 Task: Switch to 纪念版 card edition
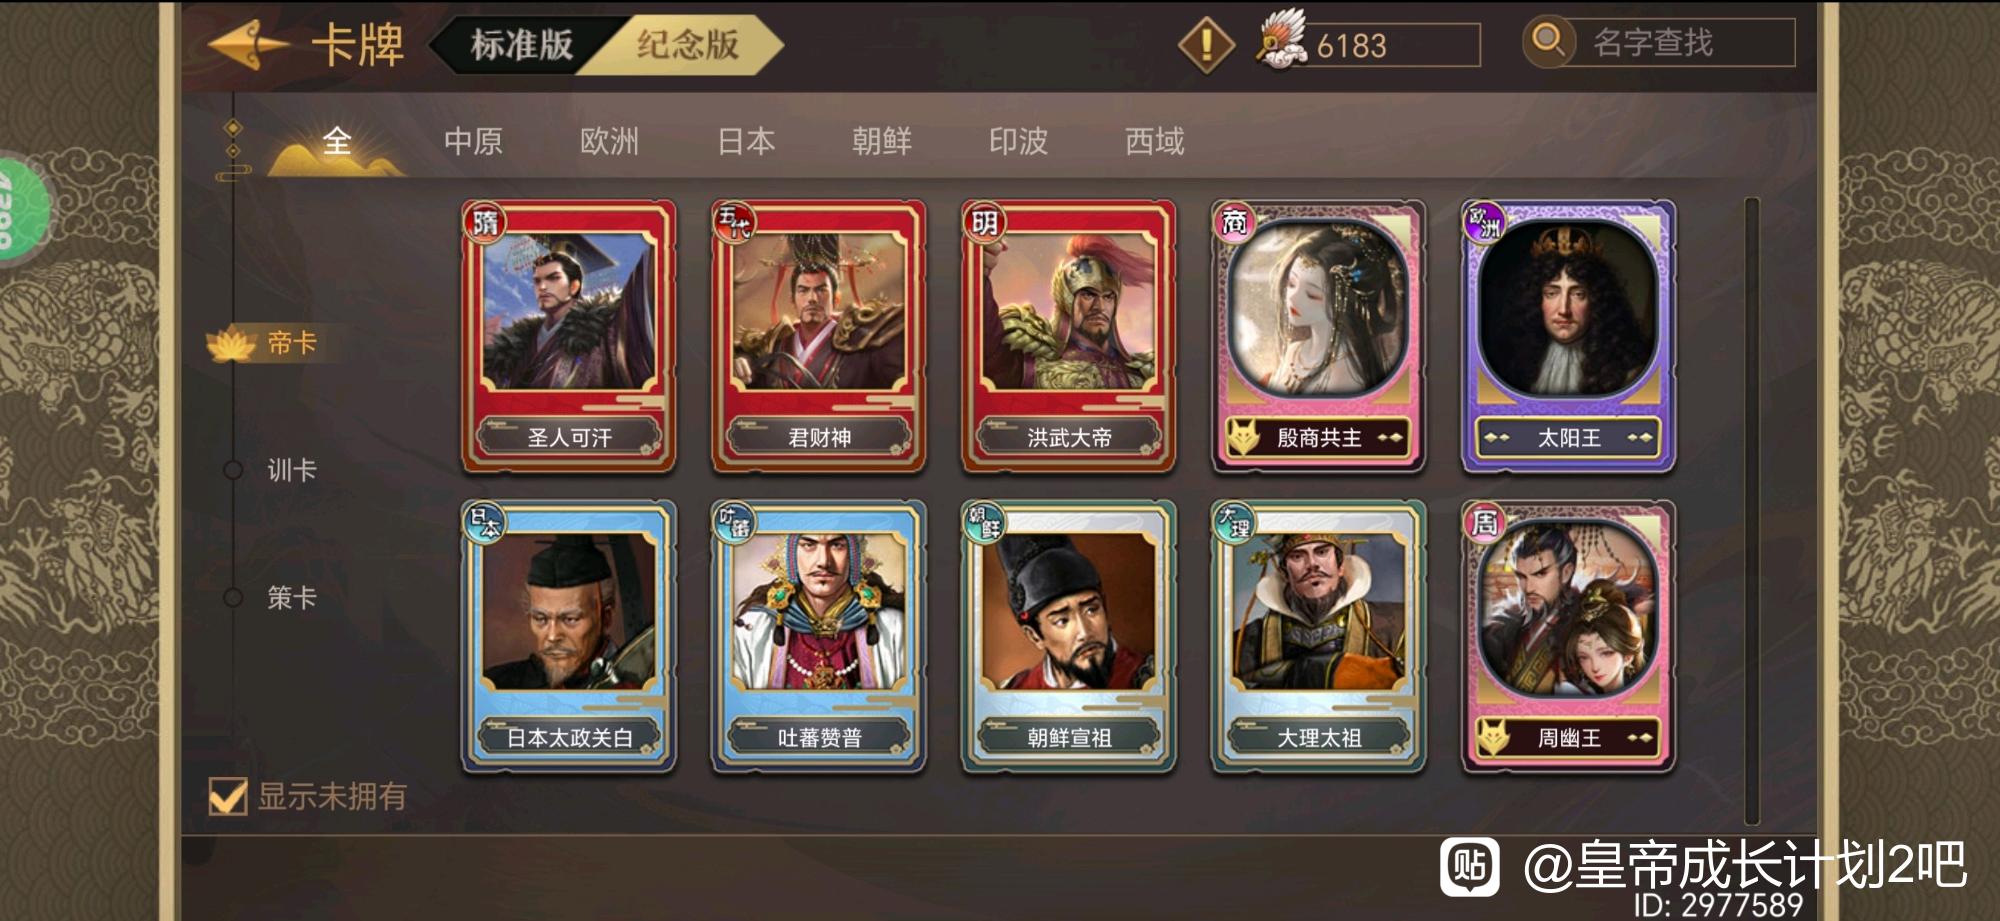[688, 45]
